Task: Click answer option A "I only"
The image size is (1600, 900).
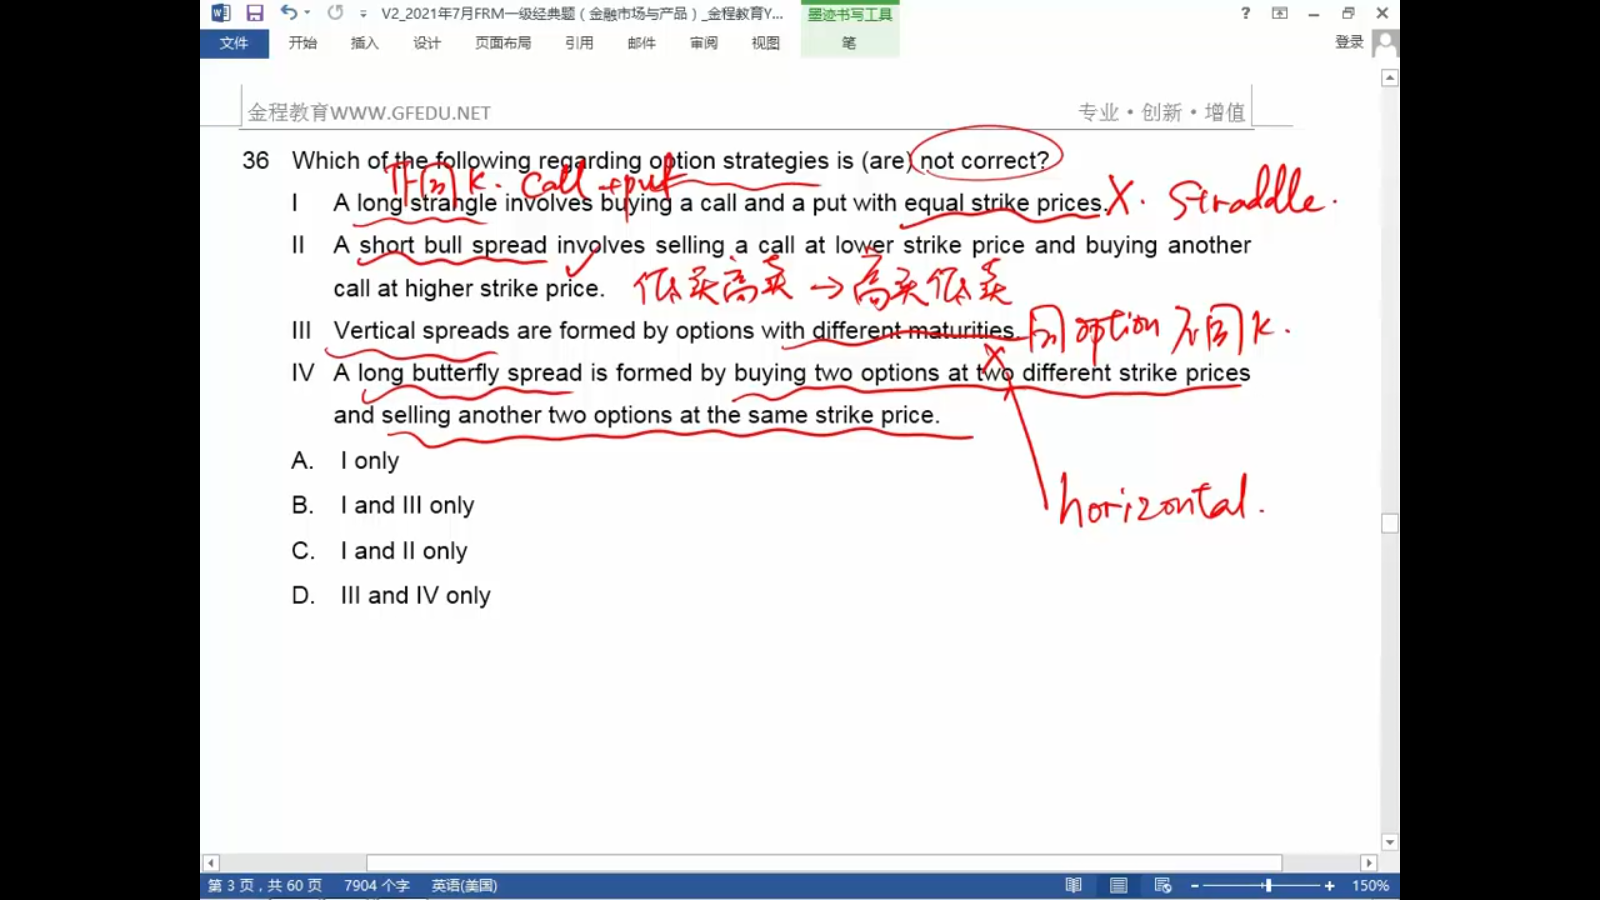Action: coord(369,461)
